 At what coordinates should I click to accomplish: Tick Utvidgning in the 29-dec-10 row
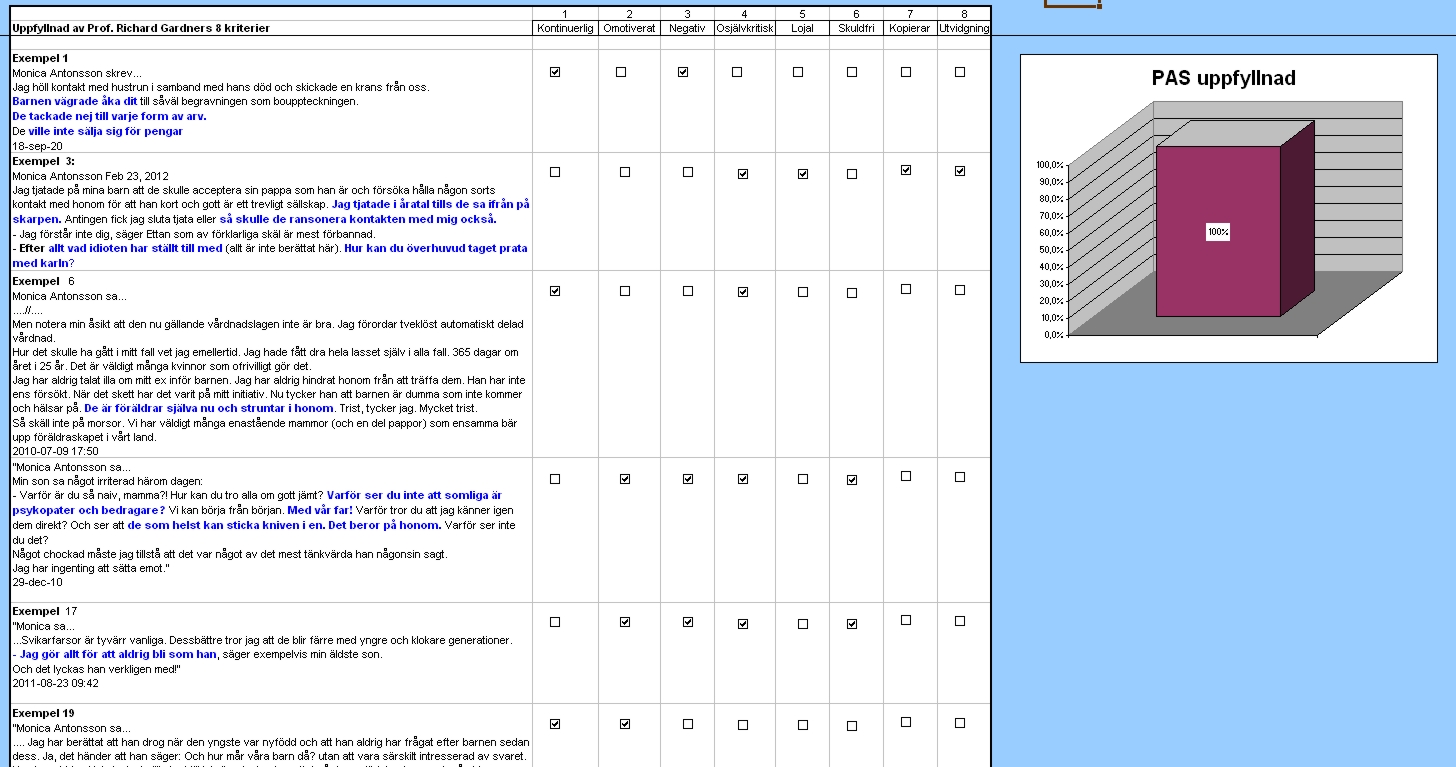[960, 477]
